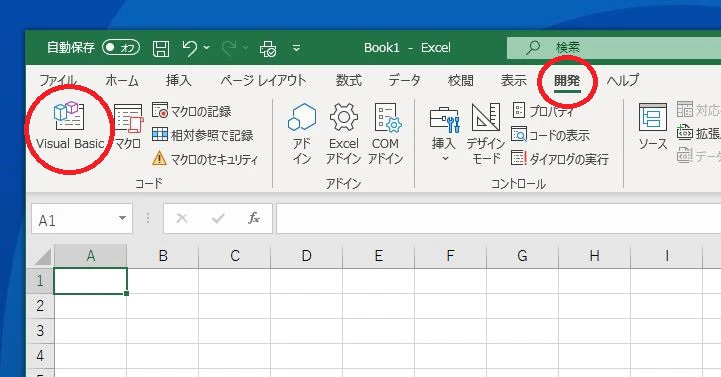Switch to the ホーム tab
This screenshot has height=377, width=721.
(122, 80)
